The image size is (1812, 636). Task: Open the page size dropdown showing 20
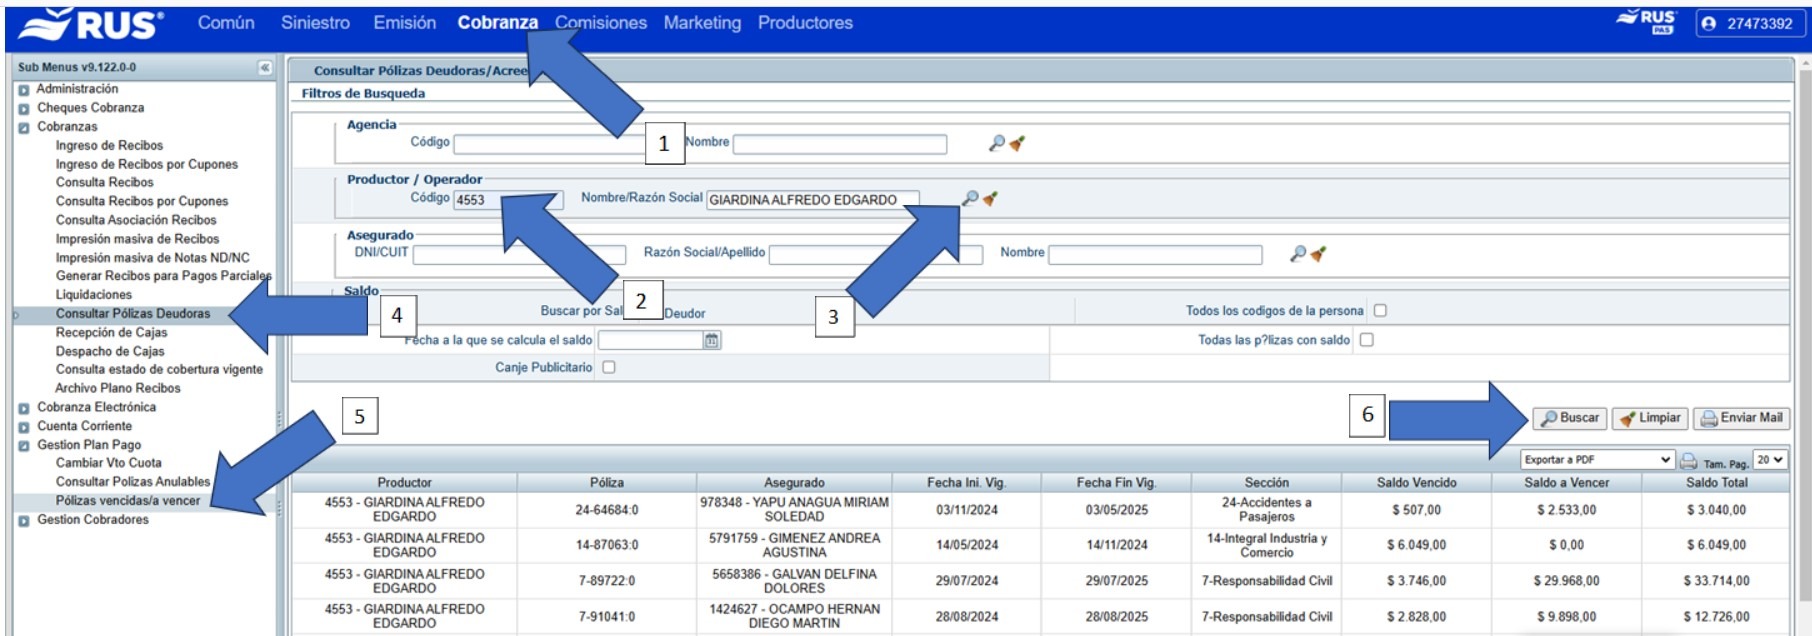pyautogui.click(x=1769, y=460)
